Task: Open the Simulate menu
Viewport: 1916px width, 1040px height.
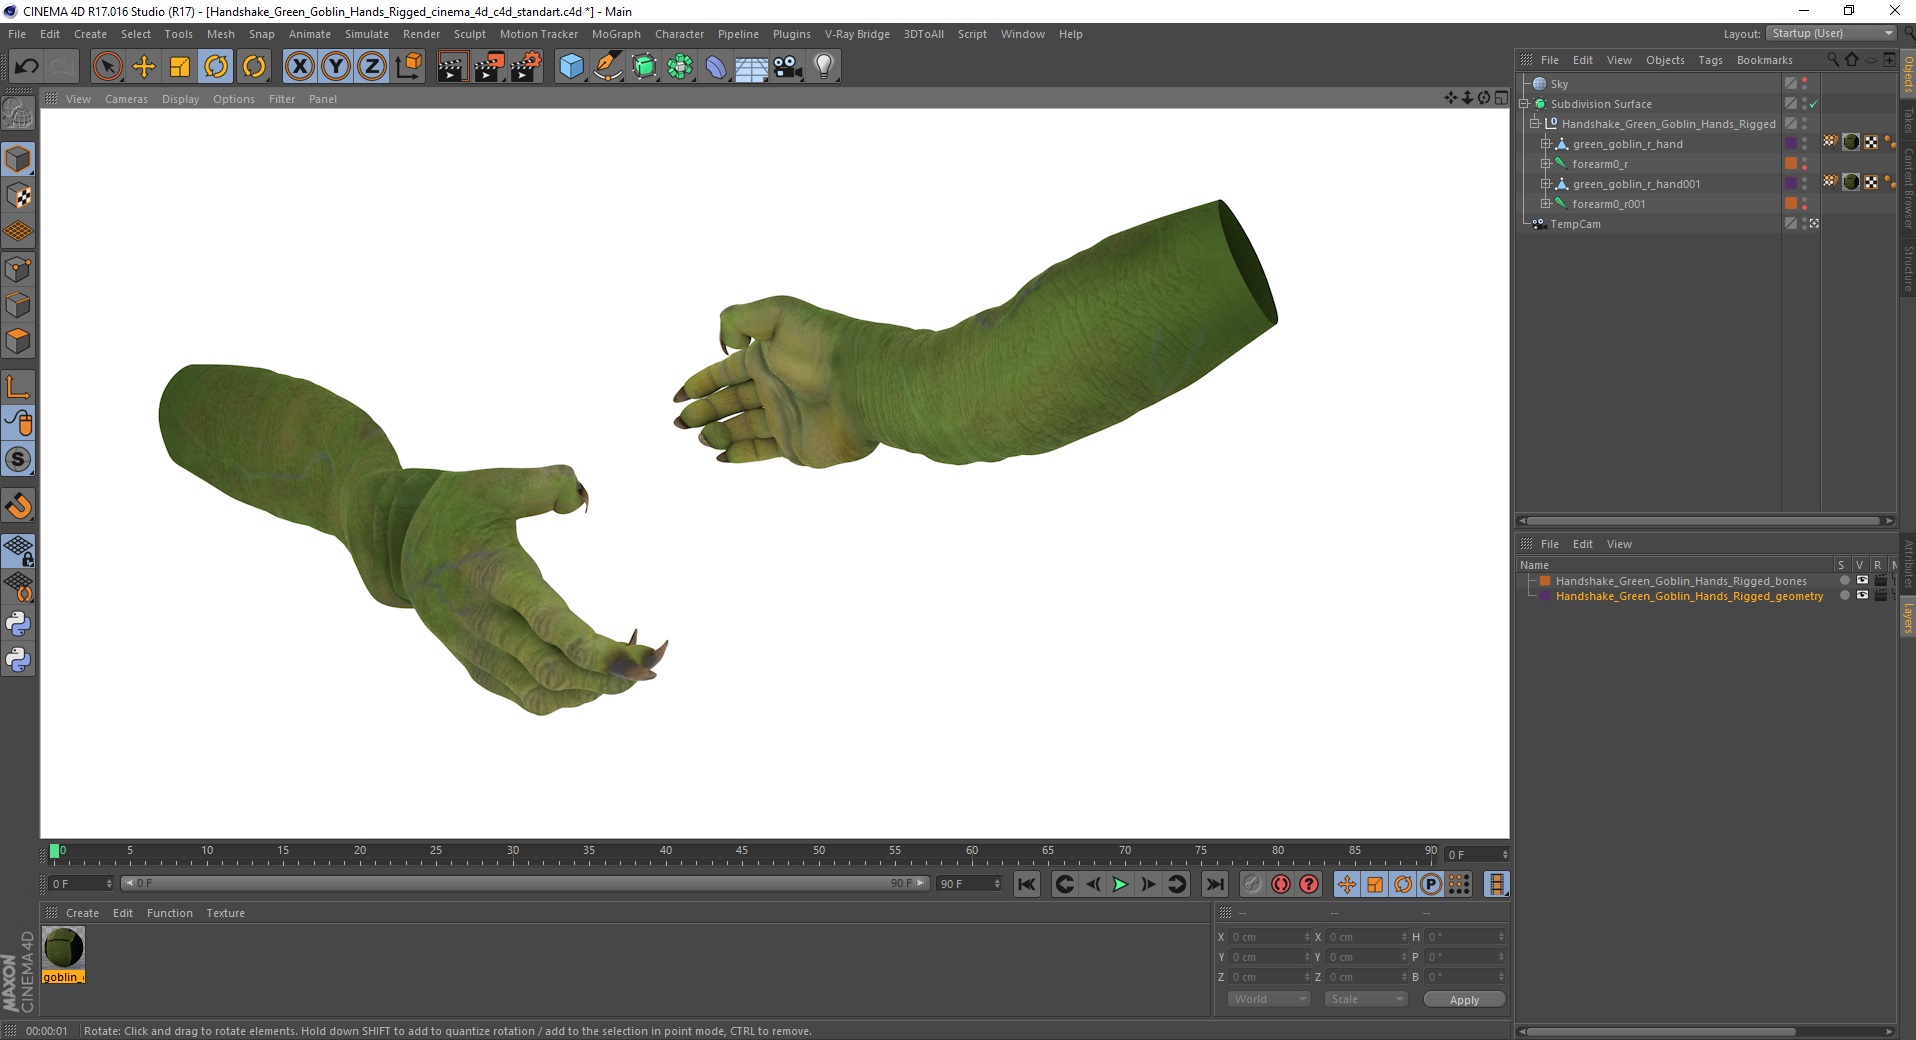Action: click(x=367, y=34)
